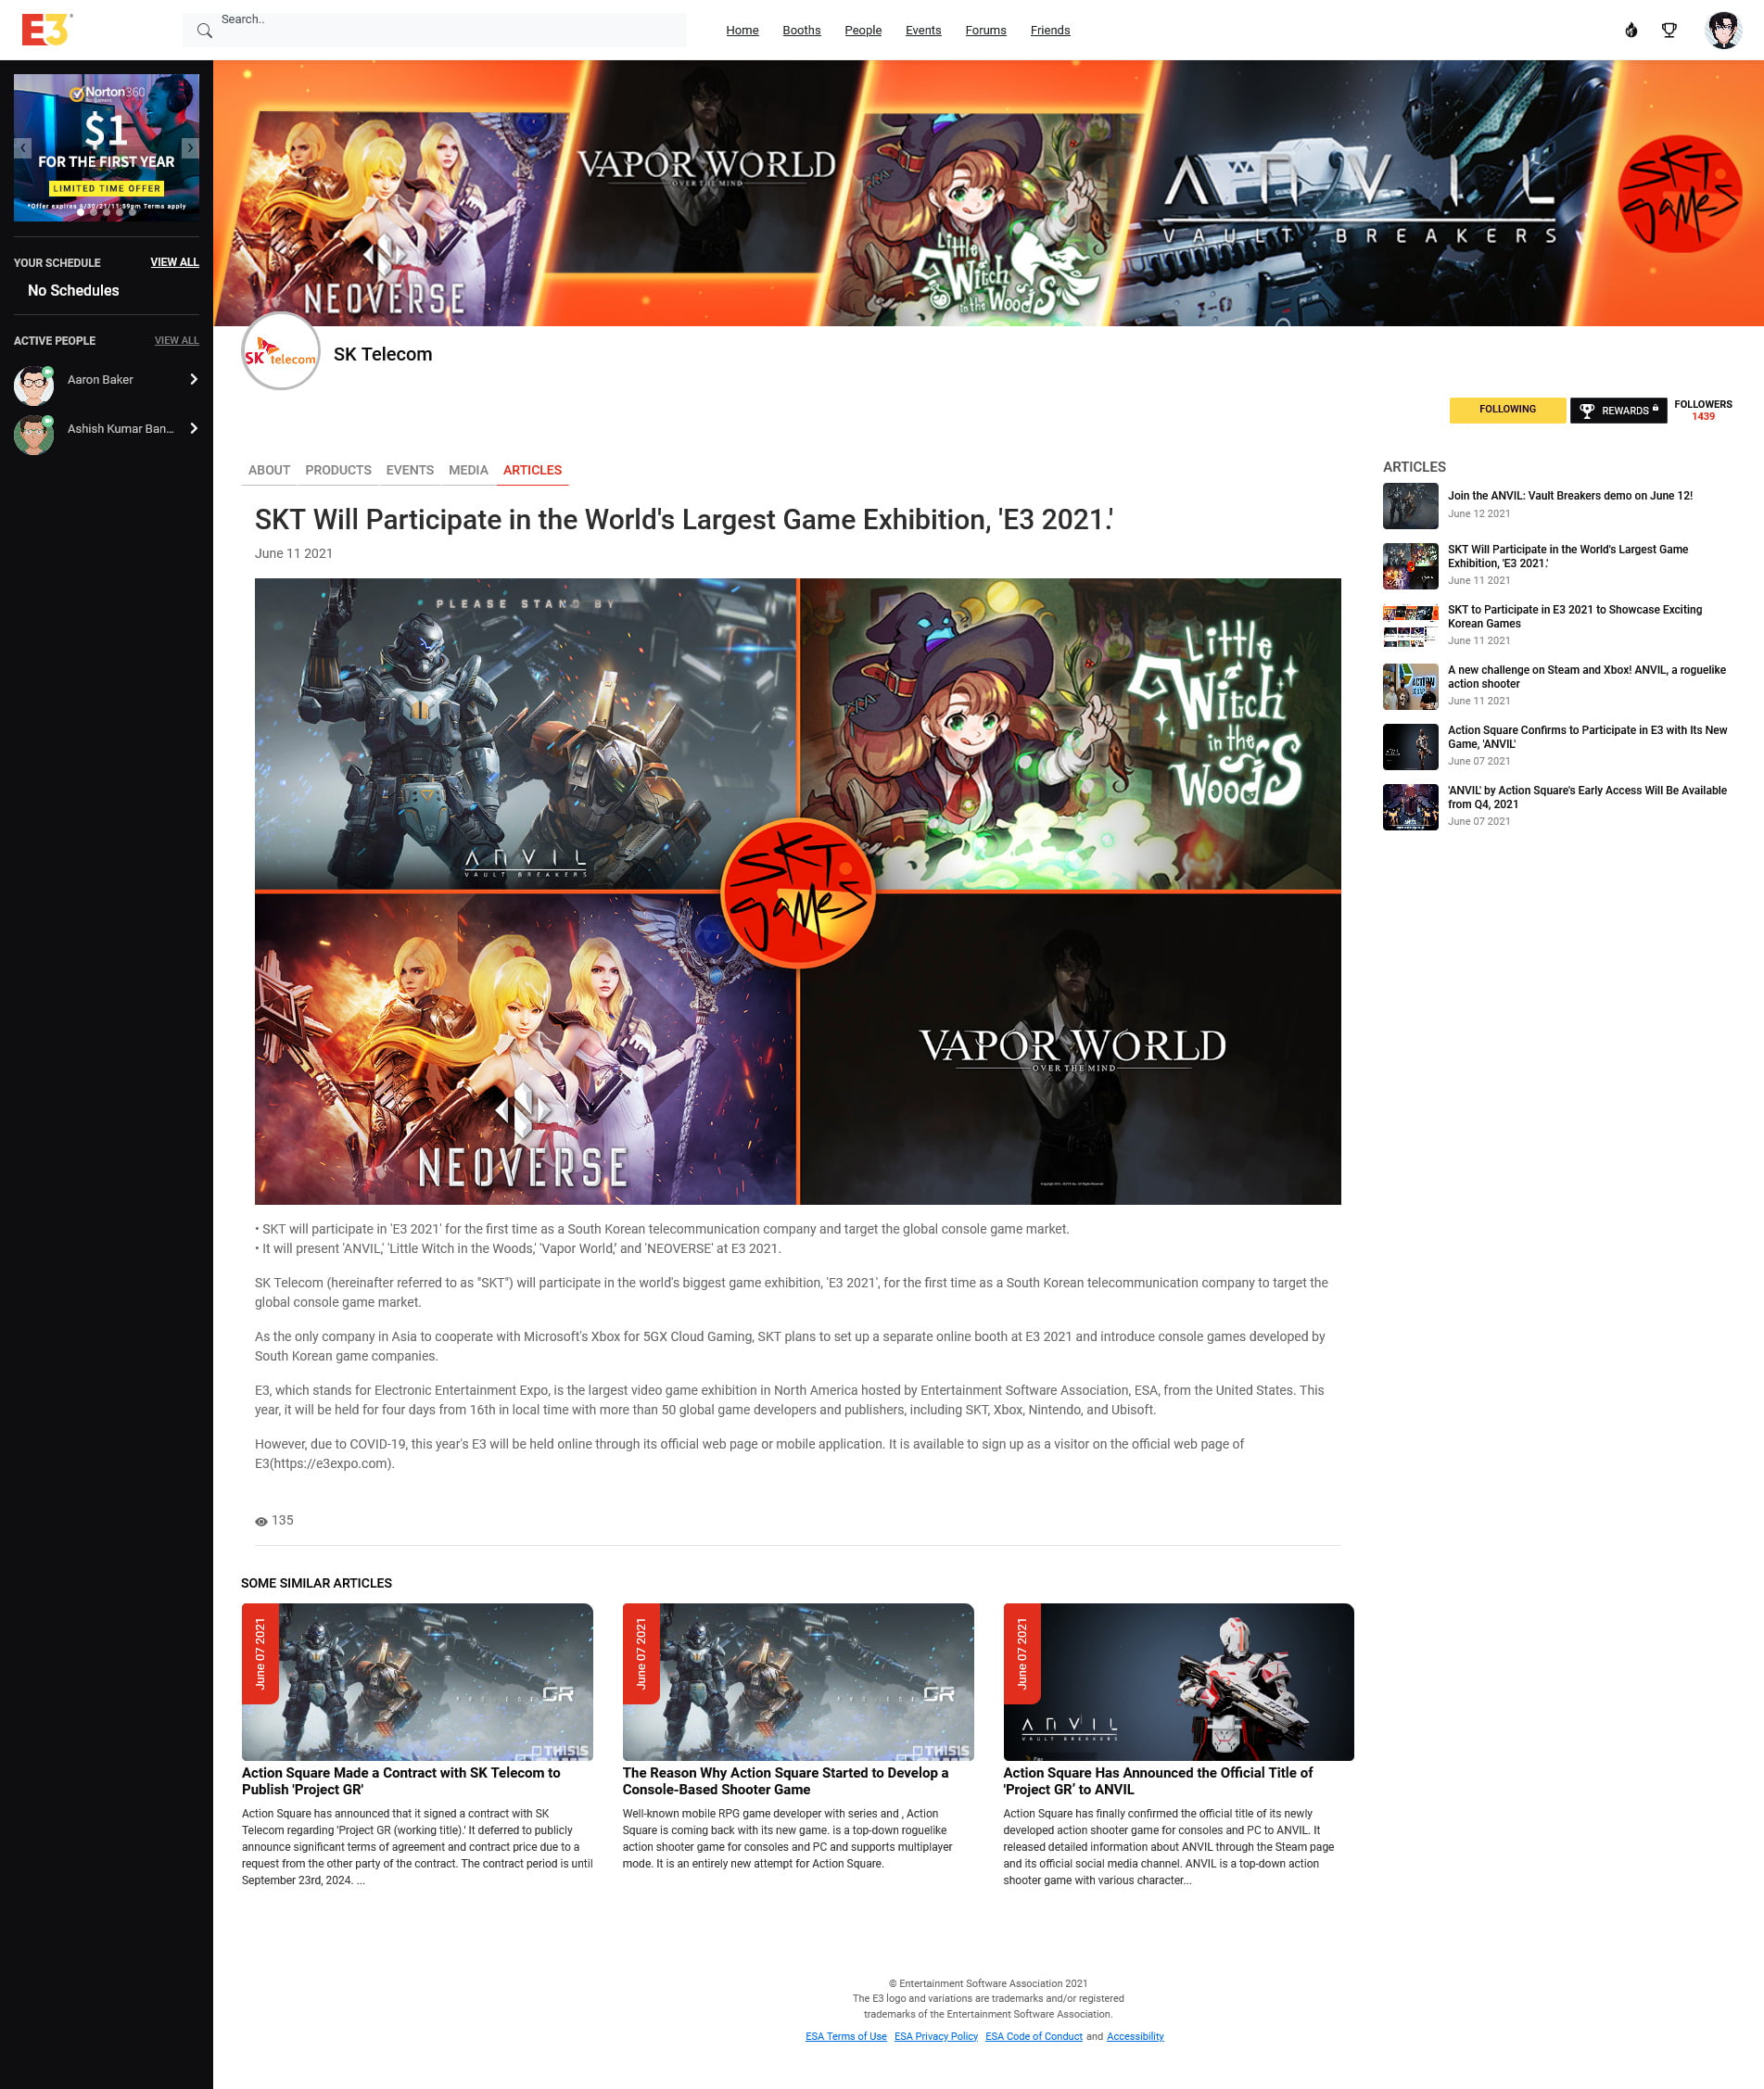This screenshot has height=2089, width=1764.
Task: Click the REWARDS button
Action: pyautogui.click(x=1618, y=410)
